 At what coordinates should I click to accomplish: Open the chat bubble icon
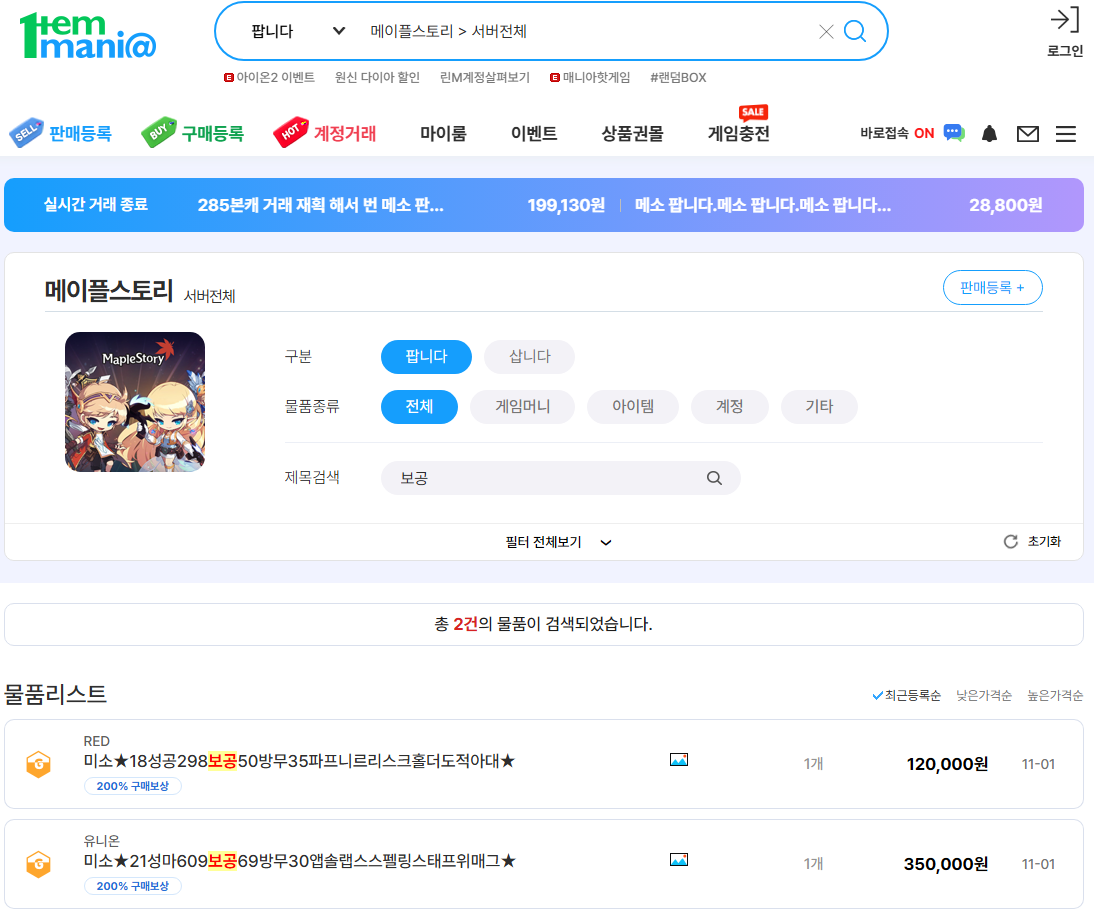click(954, 133)
